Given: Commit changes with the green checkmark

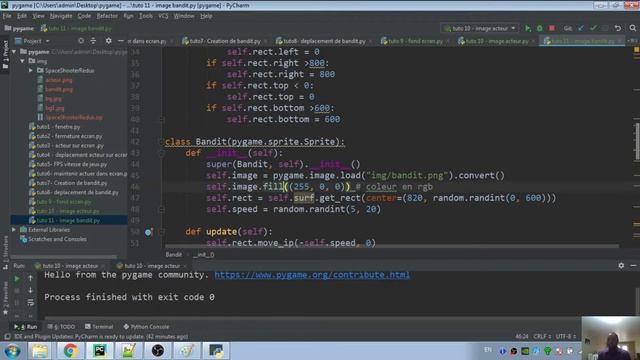Looking at the screenshot, I should tap(593, 28).
